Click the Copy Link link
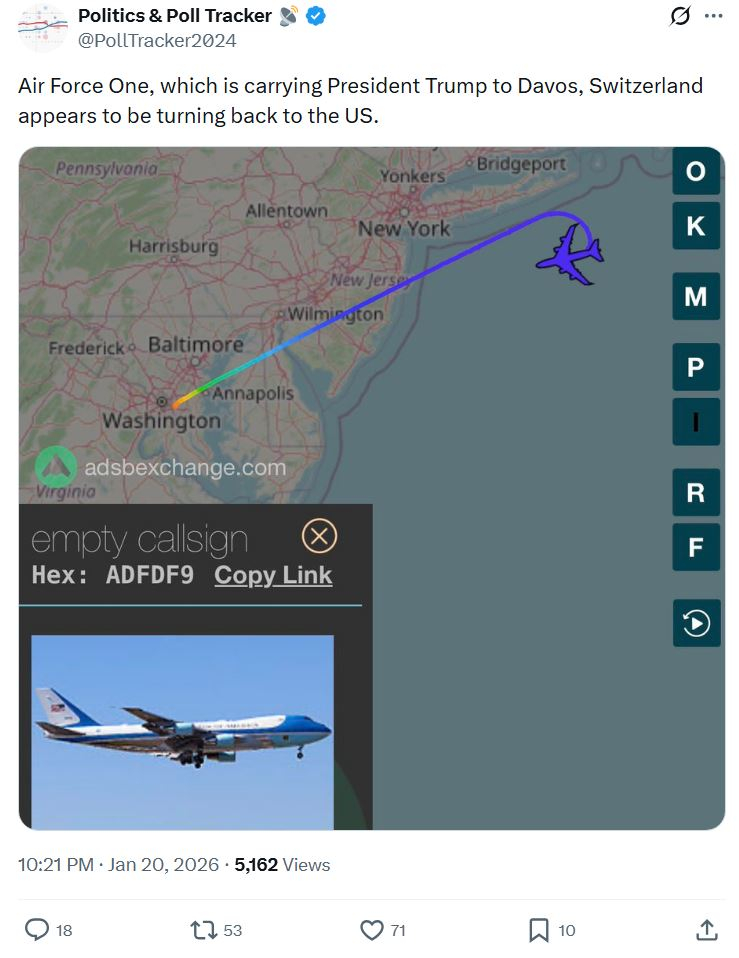This screenshot has width=739, height=958. click(x=273, y=576)
